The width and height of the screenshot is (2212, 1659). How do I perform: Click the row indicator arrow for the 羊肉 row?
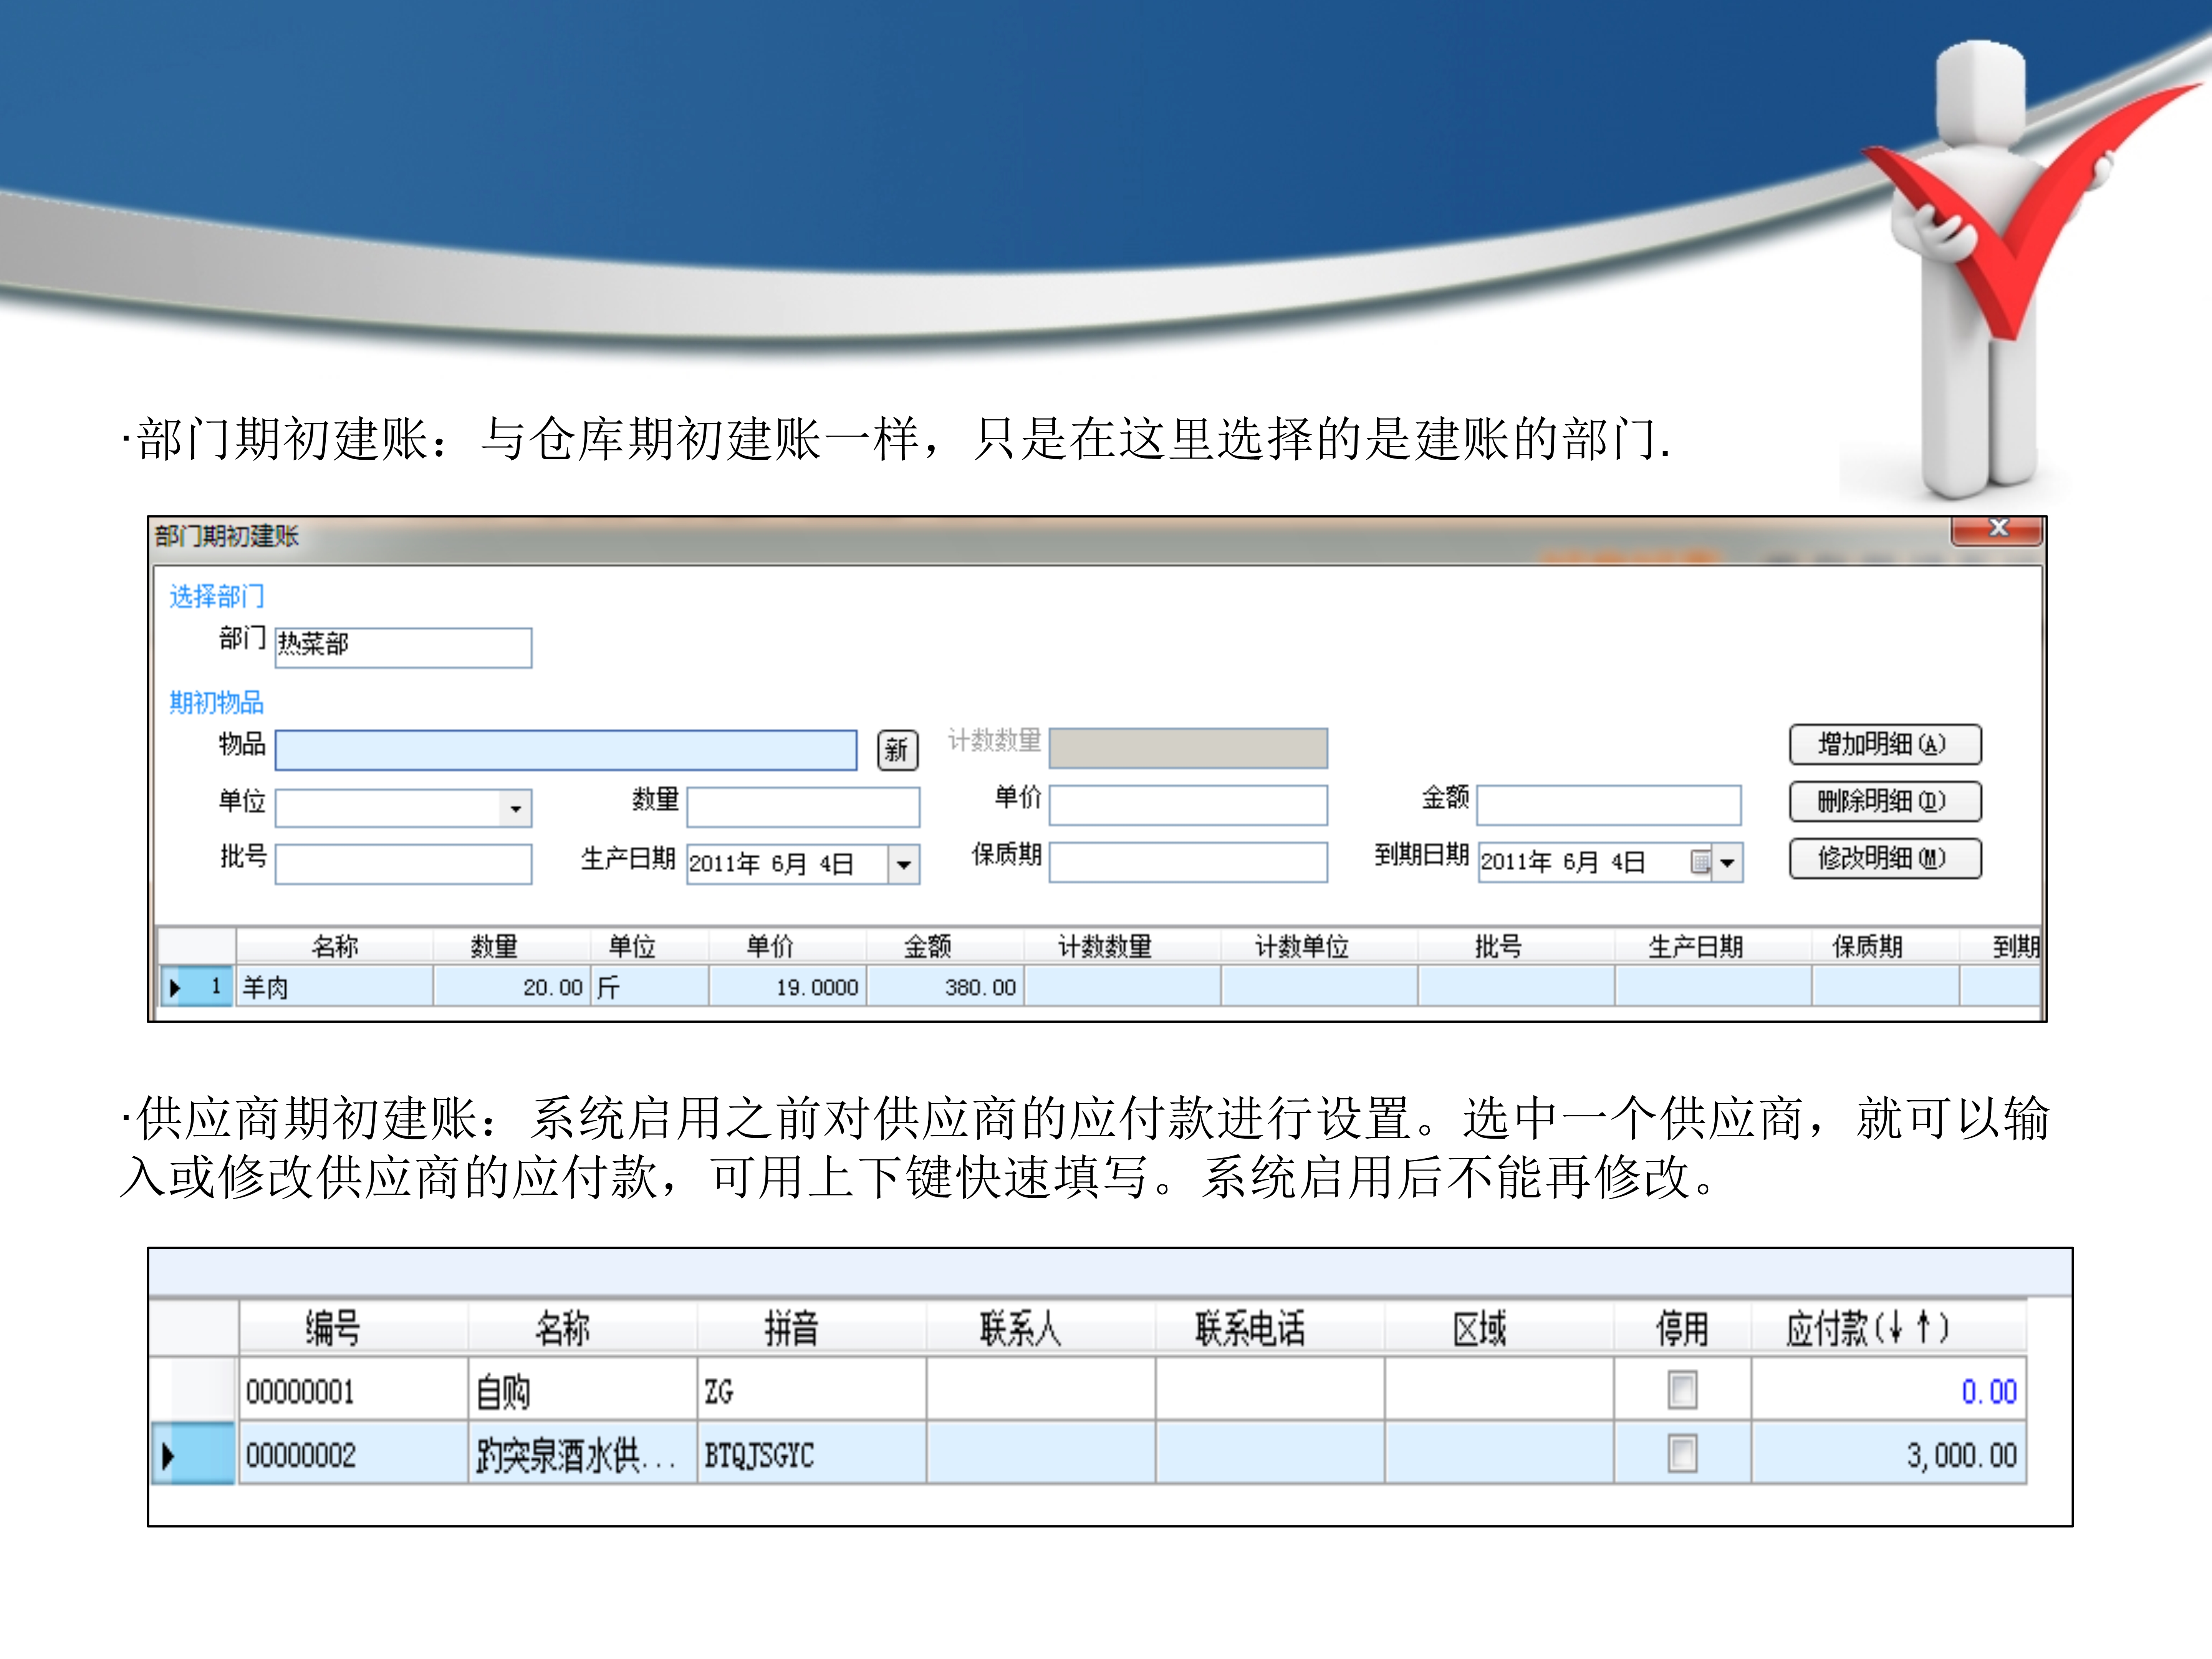pyautogui.click(x=175, y=988)
